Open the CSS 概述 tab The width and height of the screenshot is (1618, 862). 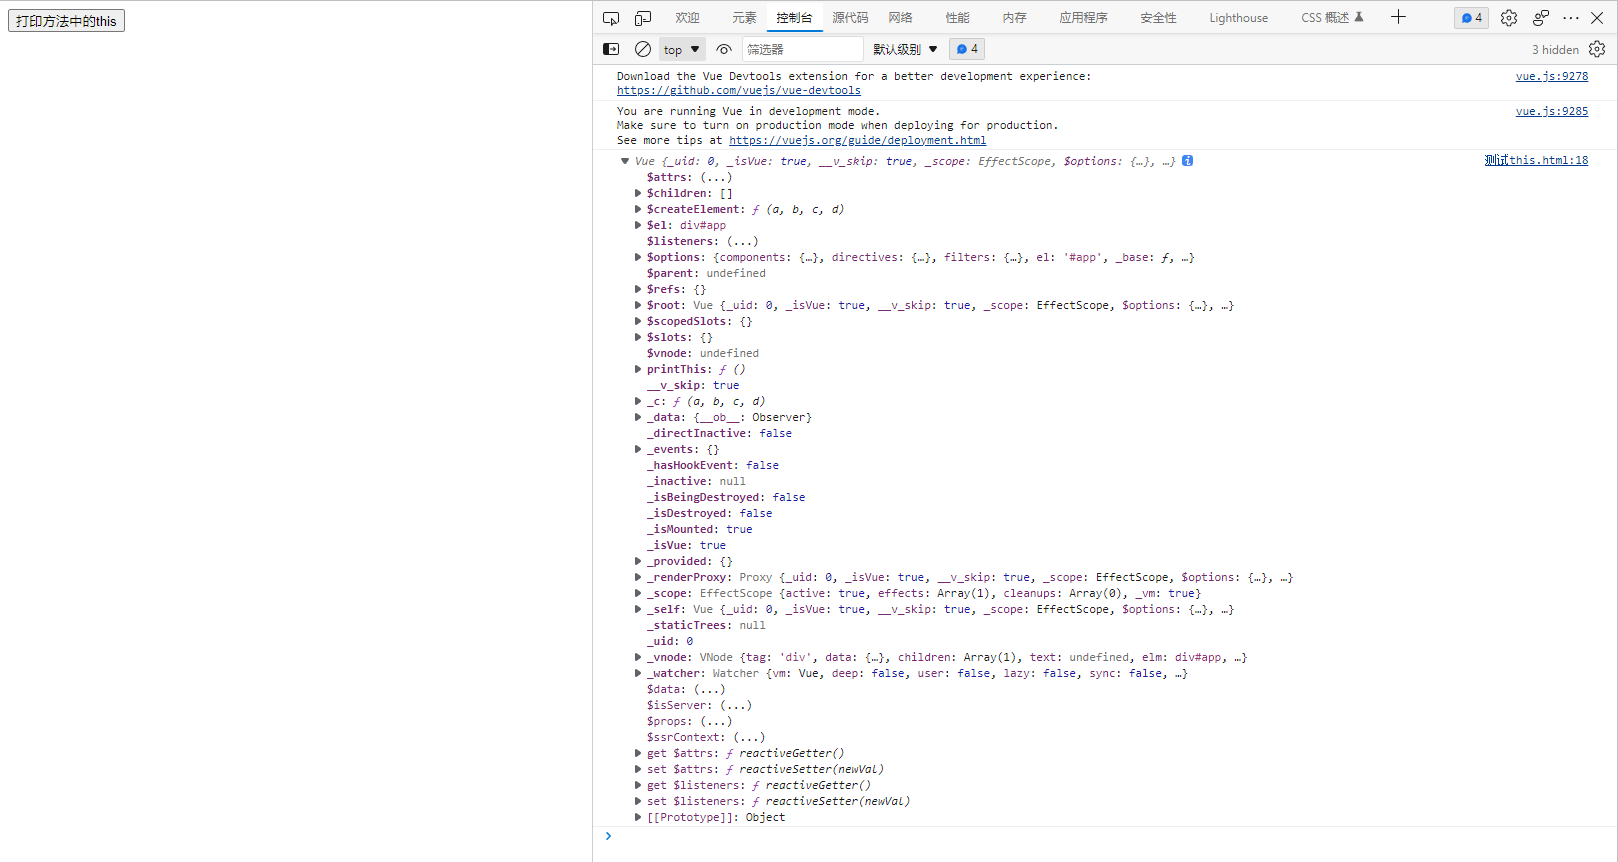coord(1332,18)
